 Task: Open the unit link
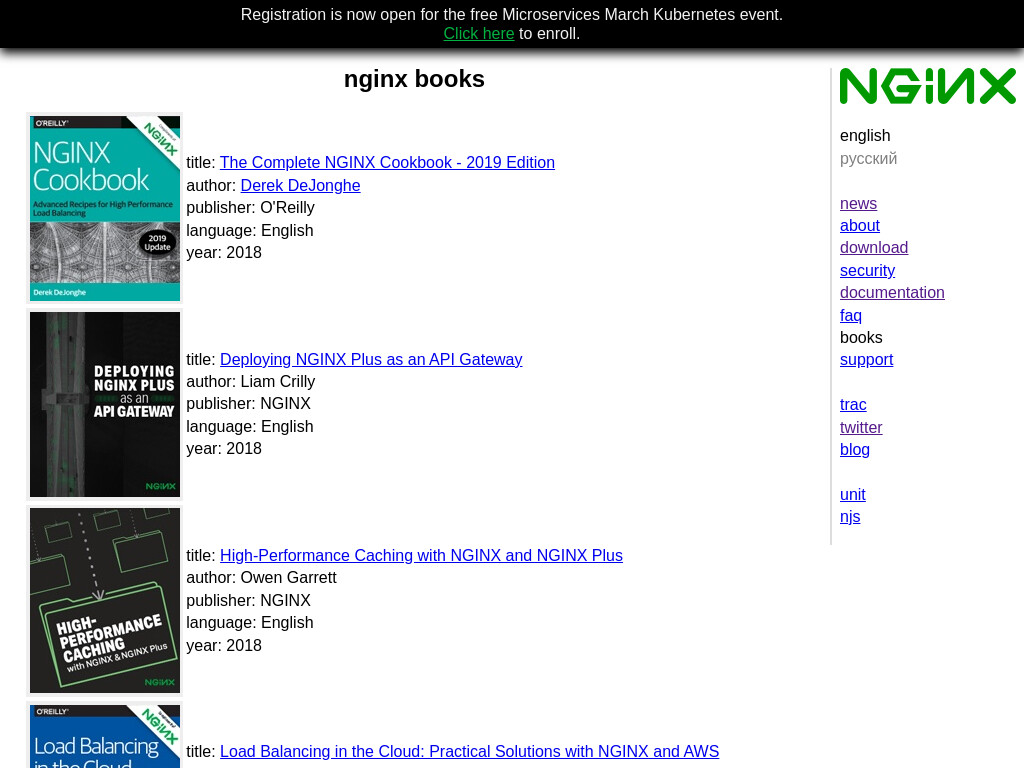coord(852,494)
